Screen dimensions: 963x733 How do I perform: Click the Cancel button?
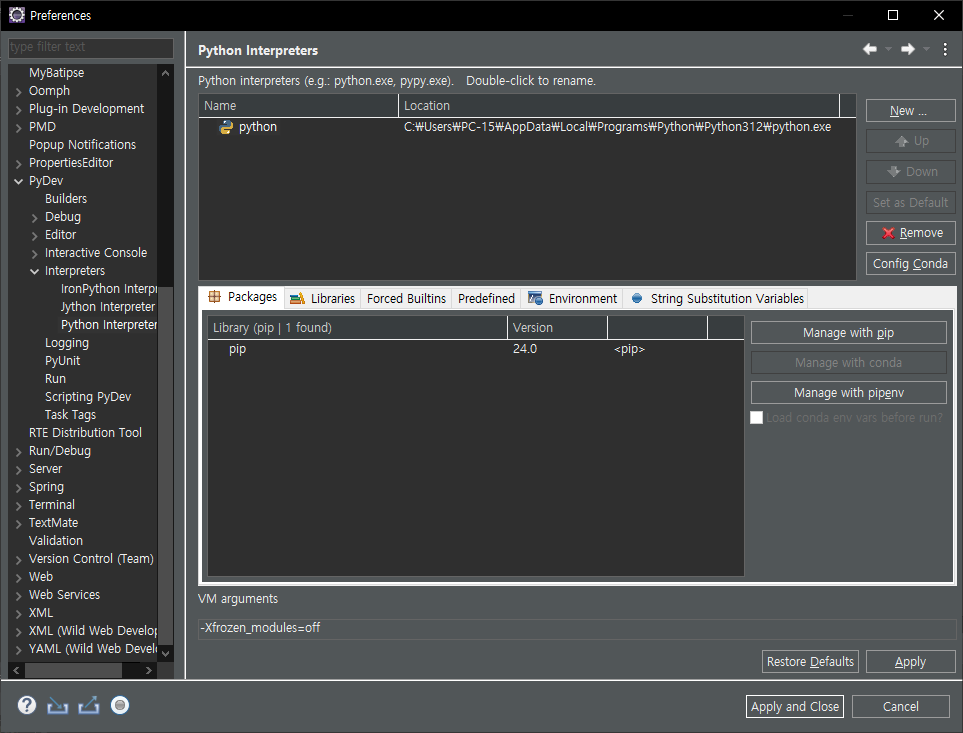click(900, 707)
